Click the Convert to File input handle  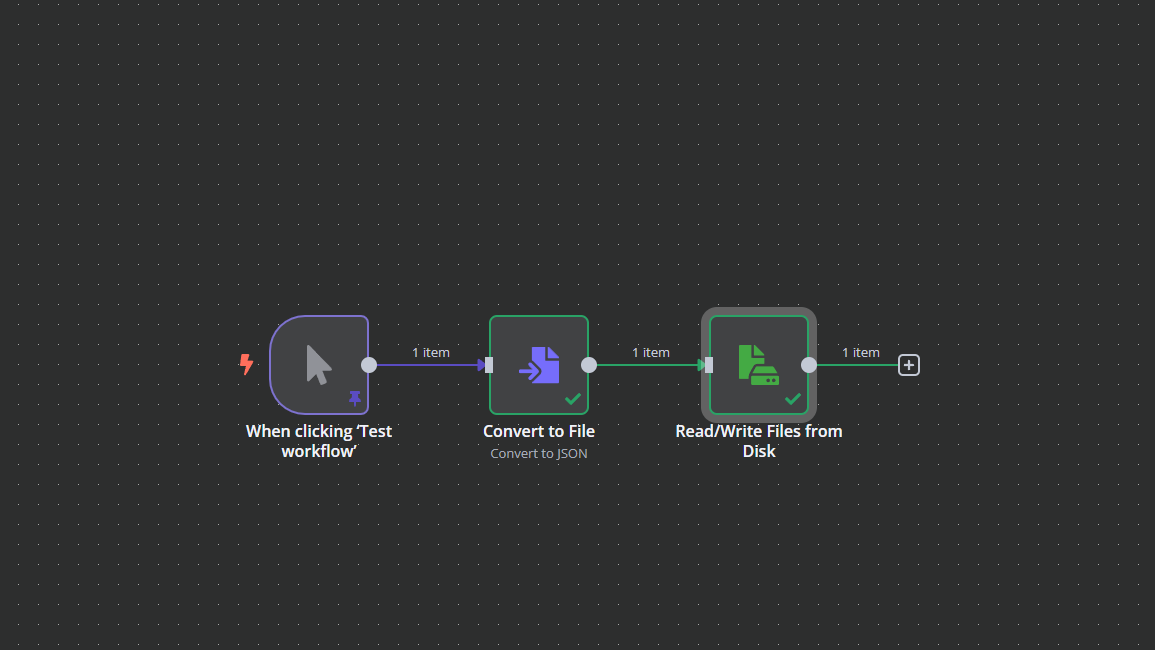coord(489,365)
